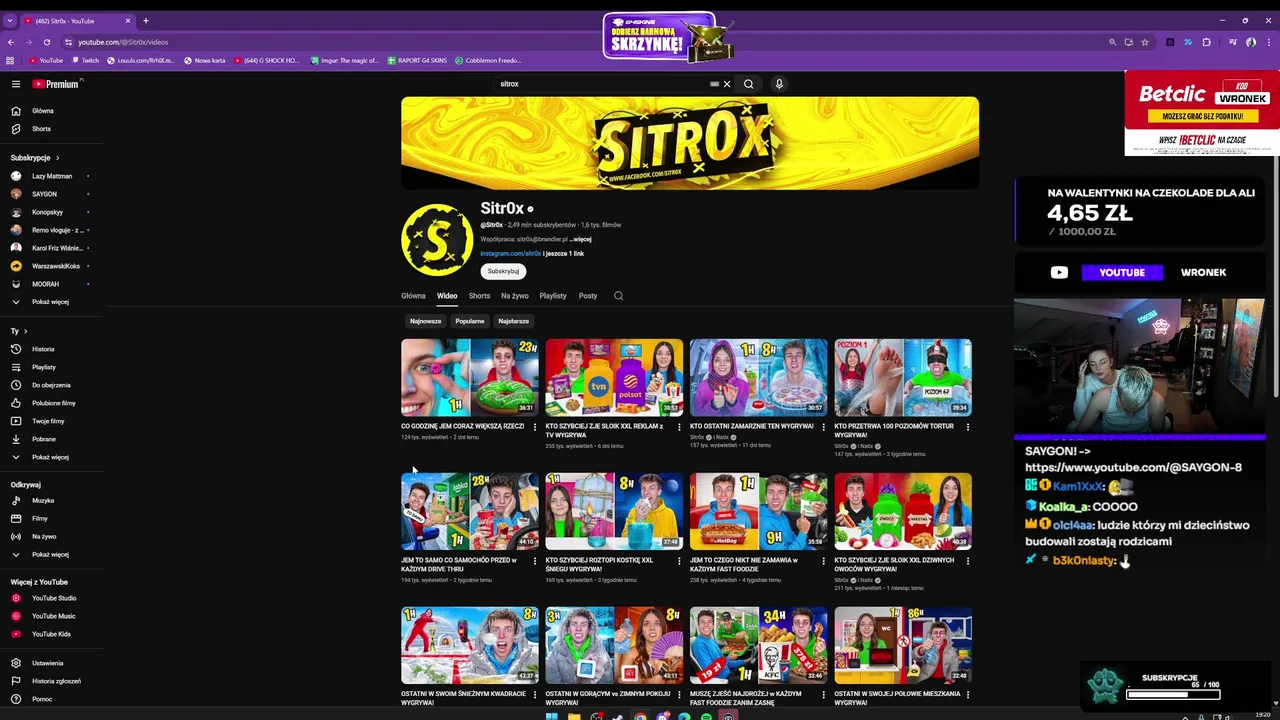Viewport: 1280px width, 720px height.
Task: Expand the Subskrypcje section header
Action: coord(35,158)
